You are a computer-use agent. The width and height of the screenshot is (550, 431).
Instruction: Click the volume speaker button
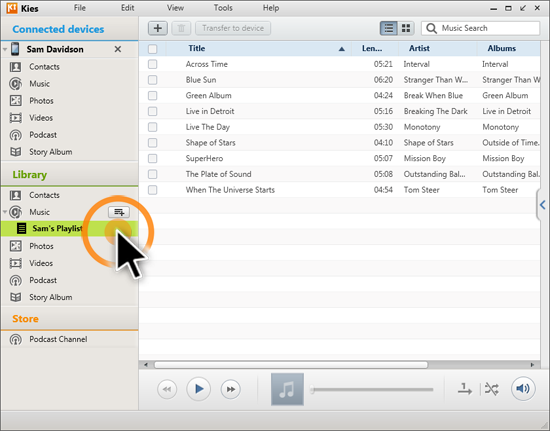click(523, 389)
